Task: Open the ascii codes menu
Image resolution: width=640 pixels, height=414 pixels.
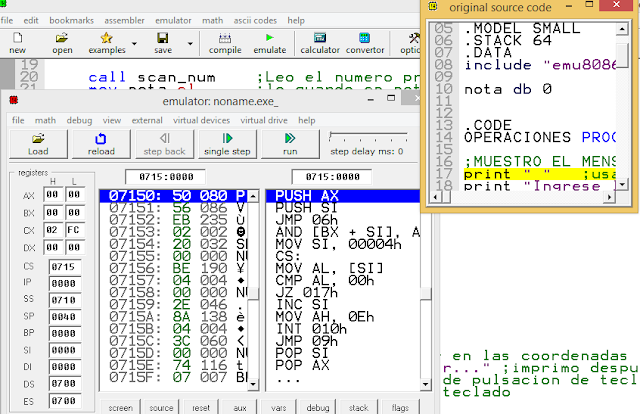Action: 255,20
